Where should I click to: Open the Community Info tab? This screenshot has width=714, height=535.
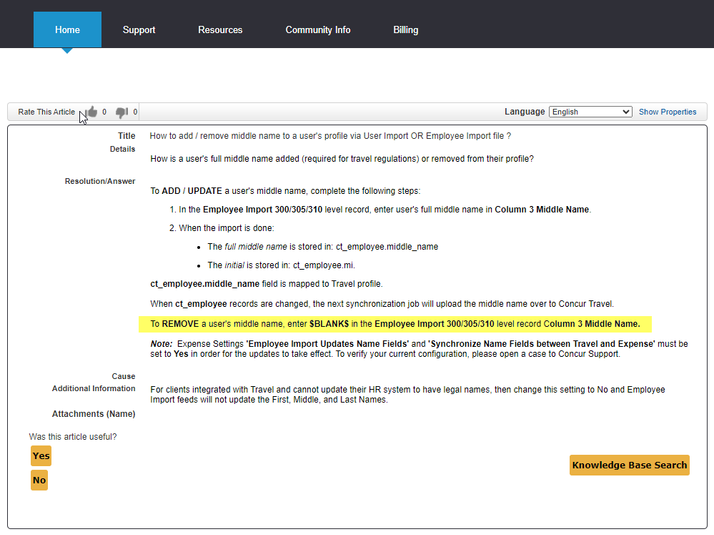click(x=318, y=30)
